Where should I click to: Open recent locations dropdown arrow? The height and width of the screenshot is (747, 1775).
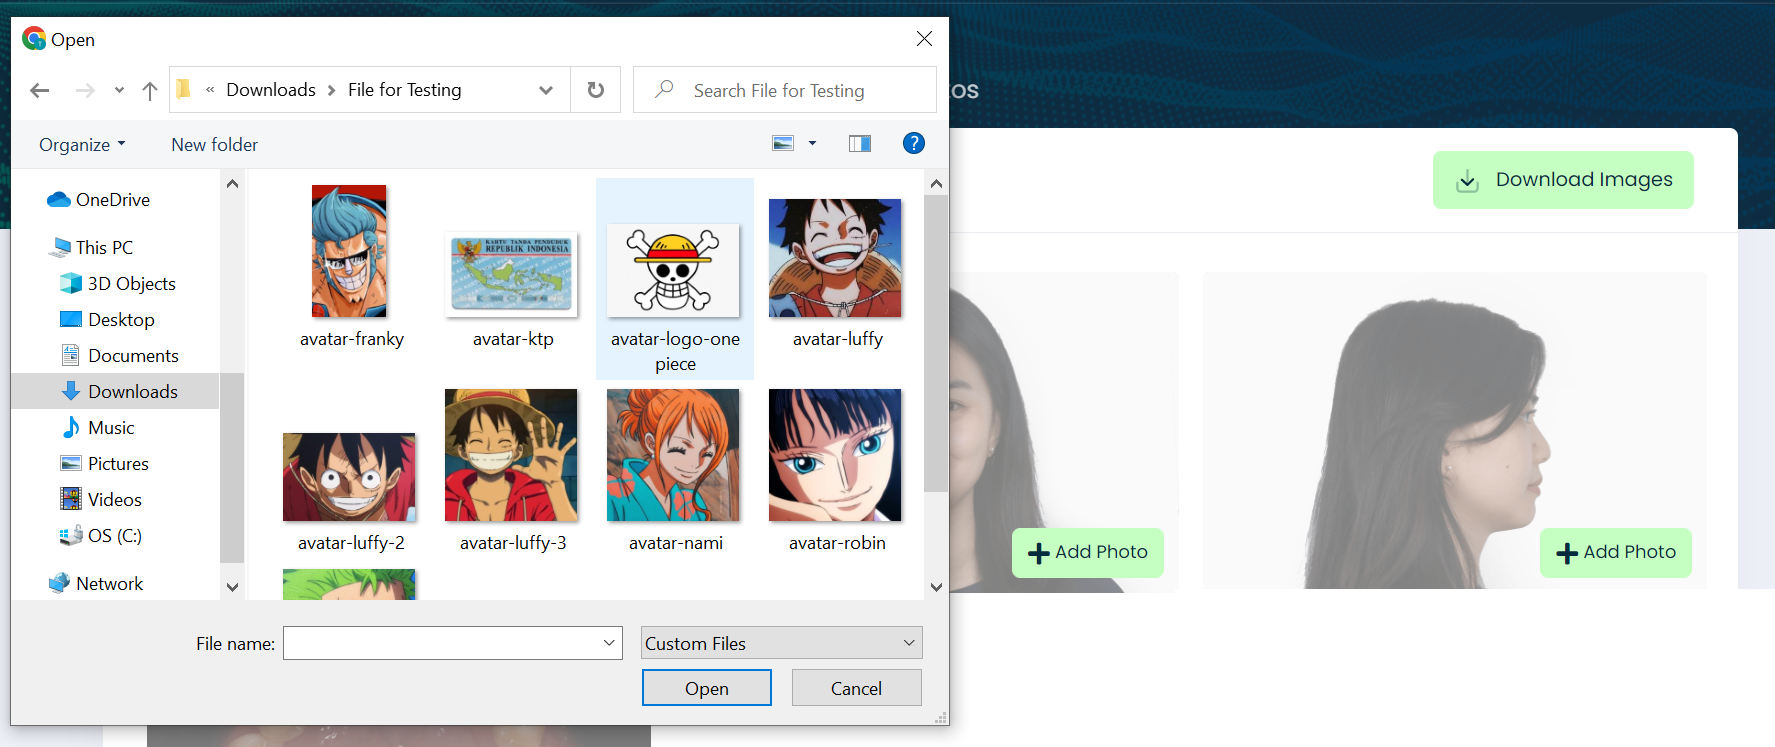(x=119, y=91)
